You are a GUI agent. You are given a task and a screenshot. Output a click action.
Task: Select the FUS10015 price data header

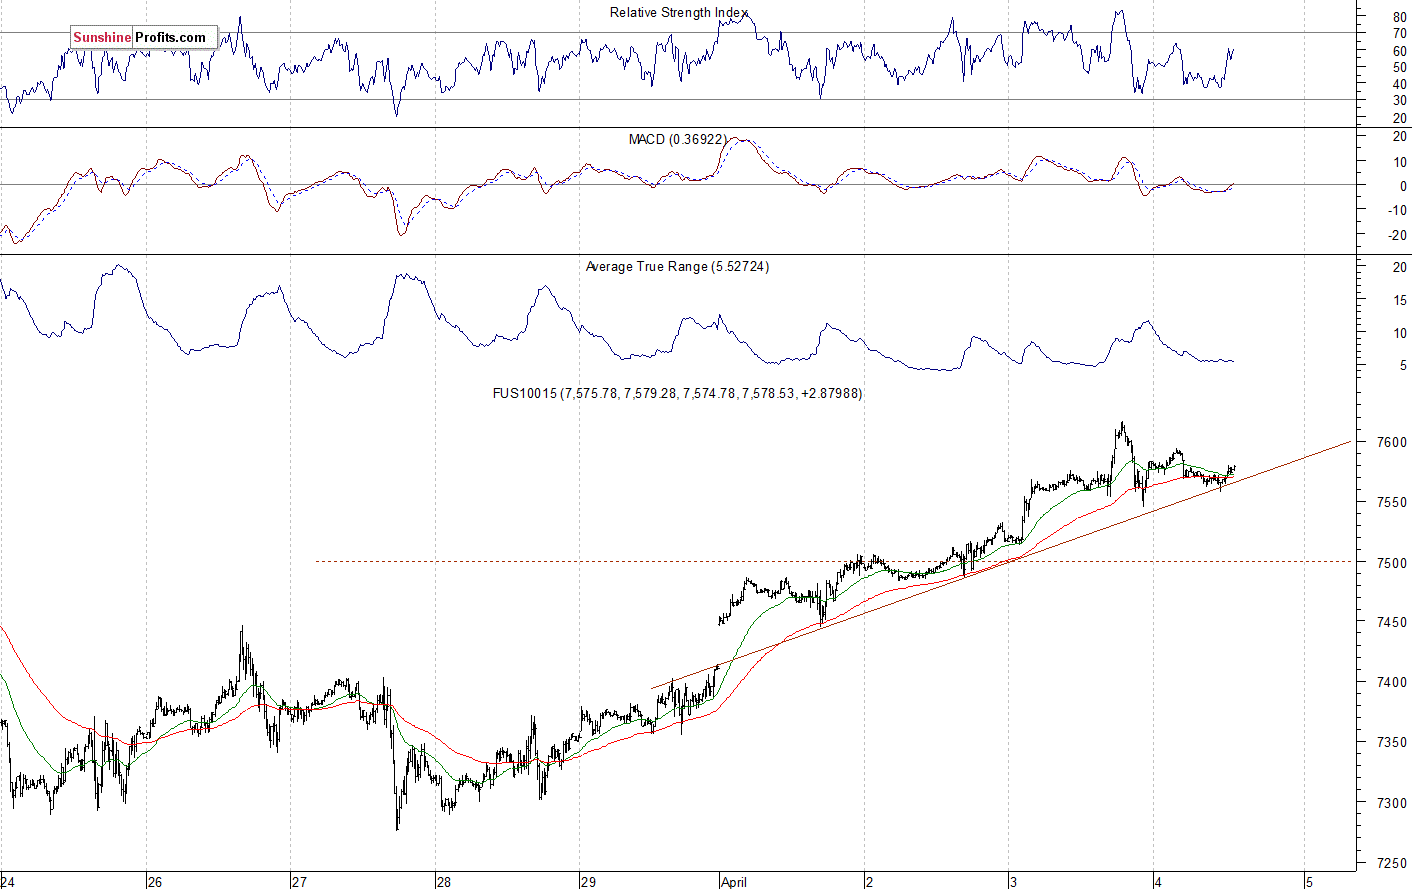pyautogui.click(x=677, y=394)
